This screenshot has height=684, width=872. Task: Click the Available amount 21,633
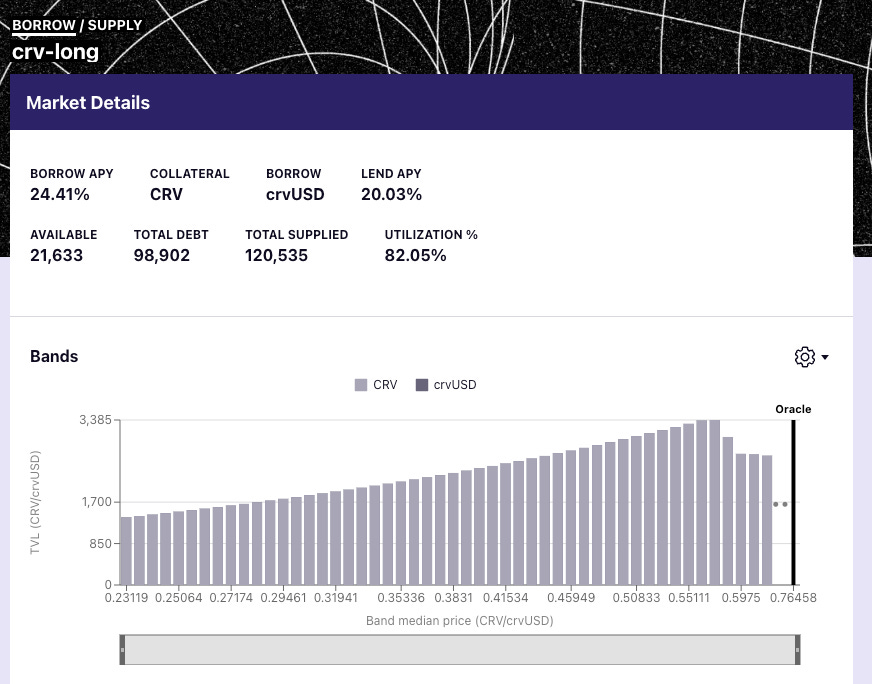(56, 255)
